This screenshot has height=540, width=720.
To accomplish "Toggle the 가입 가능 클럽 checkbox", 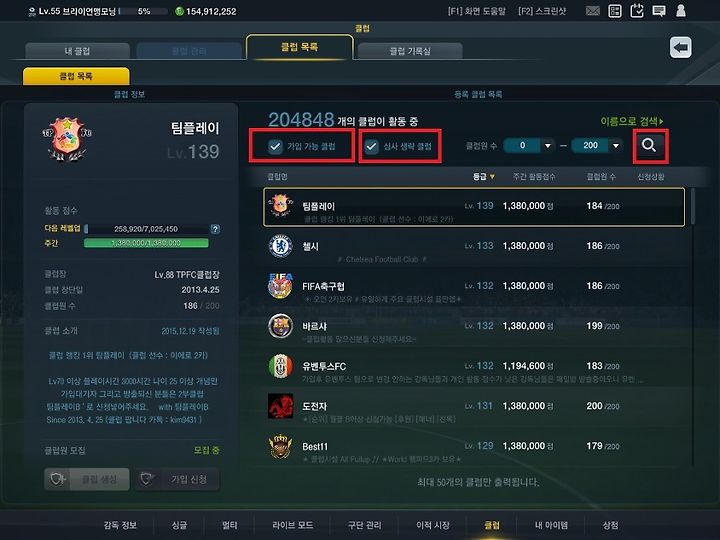I will [x=275, y=146].
